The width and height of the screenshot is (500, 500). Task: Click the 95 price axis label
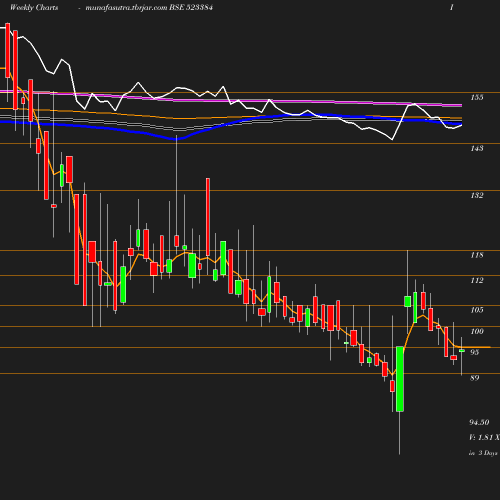pyautogui.click(x=474, y=352)
